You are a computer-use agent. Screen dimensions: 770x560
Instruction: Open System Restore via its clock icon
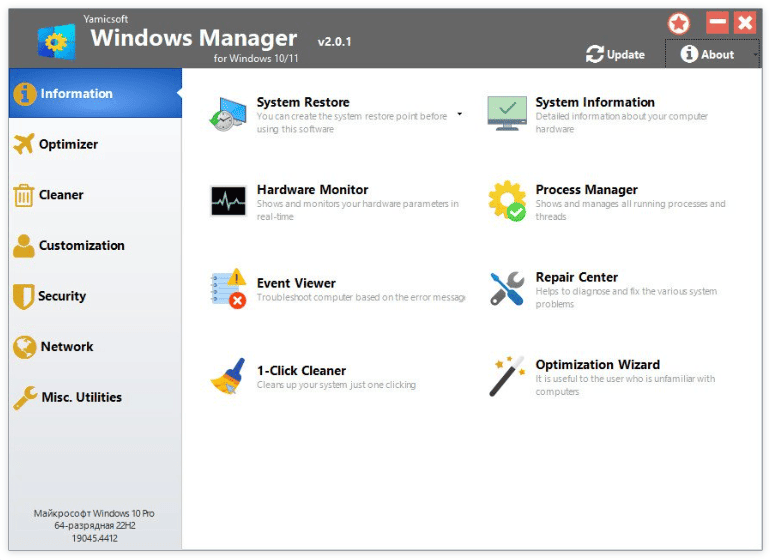227,114
